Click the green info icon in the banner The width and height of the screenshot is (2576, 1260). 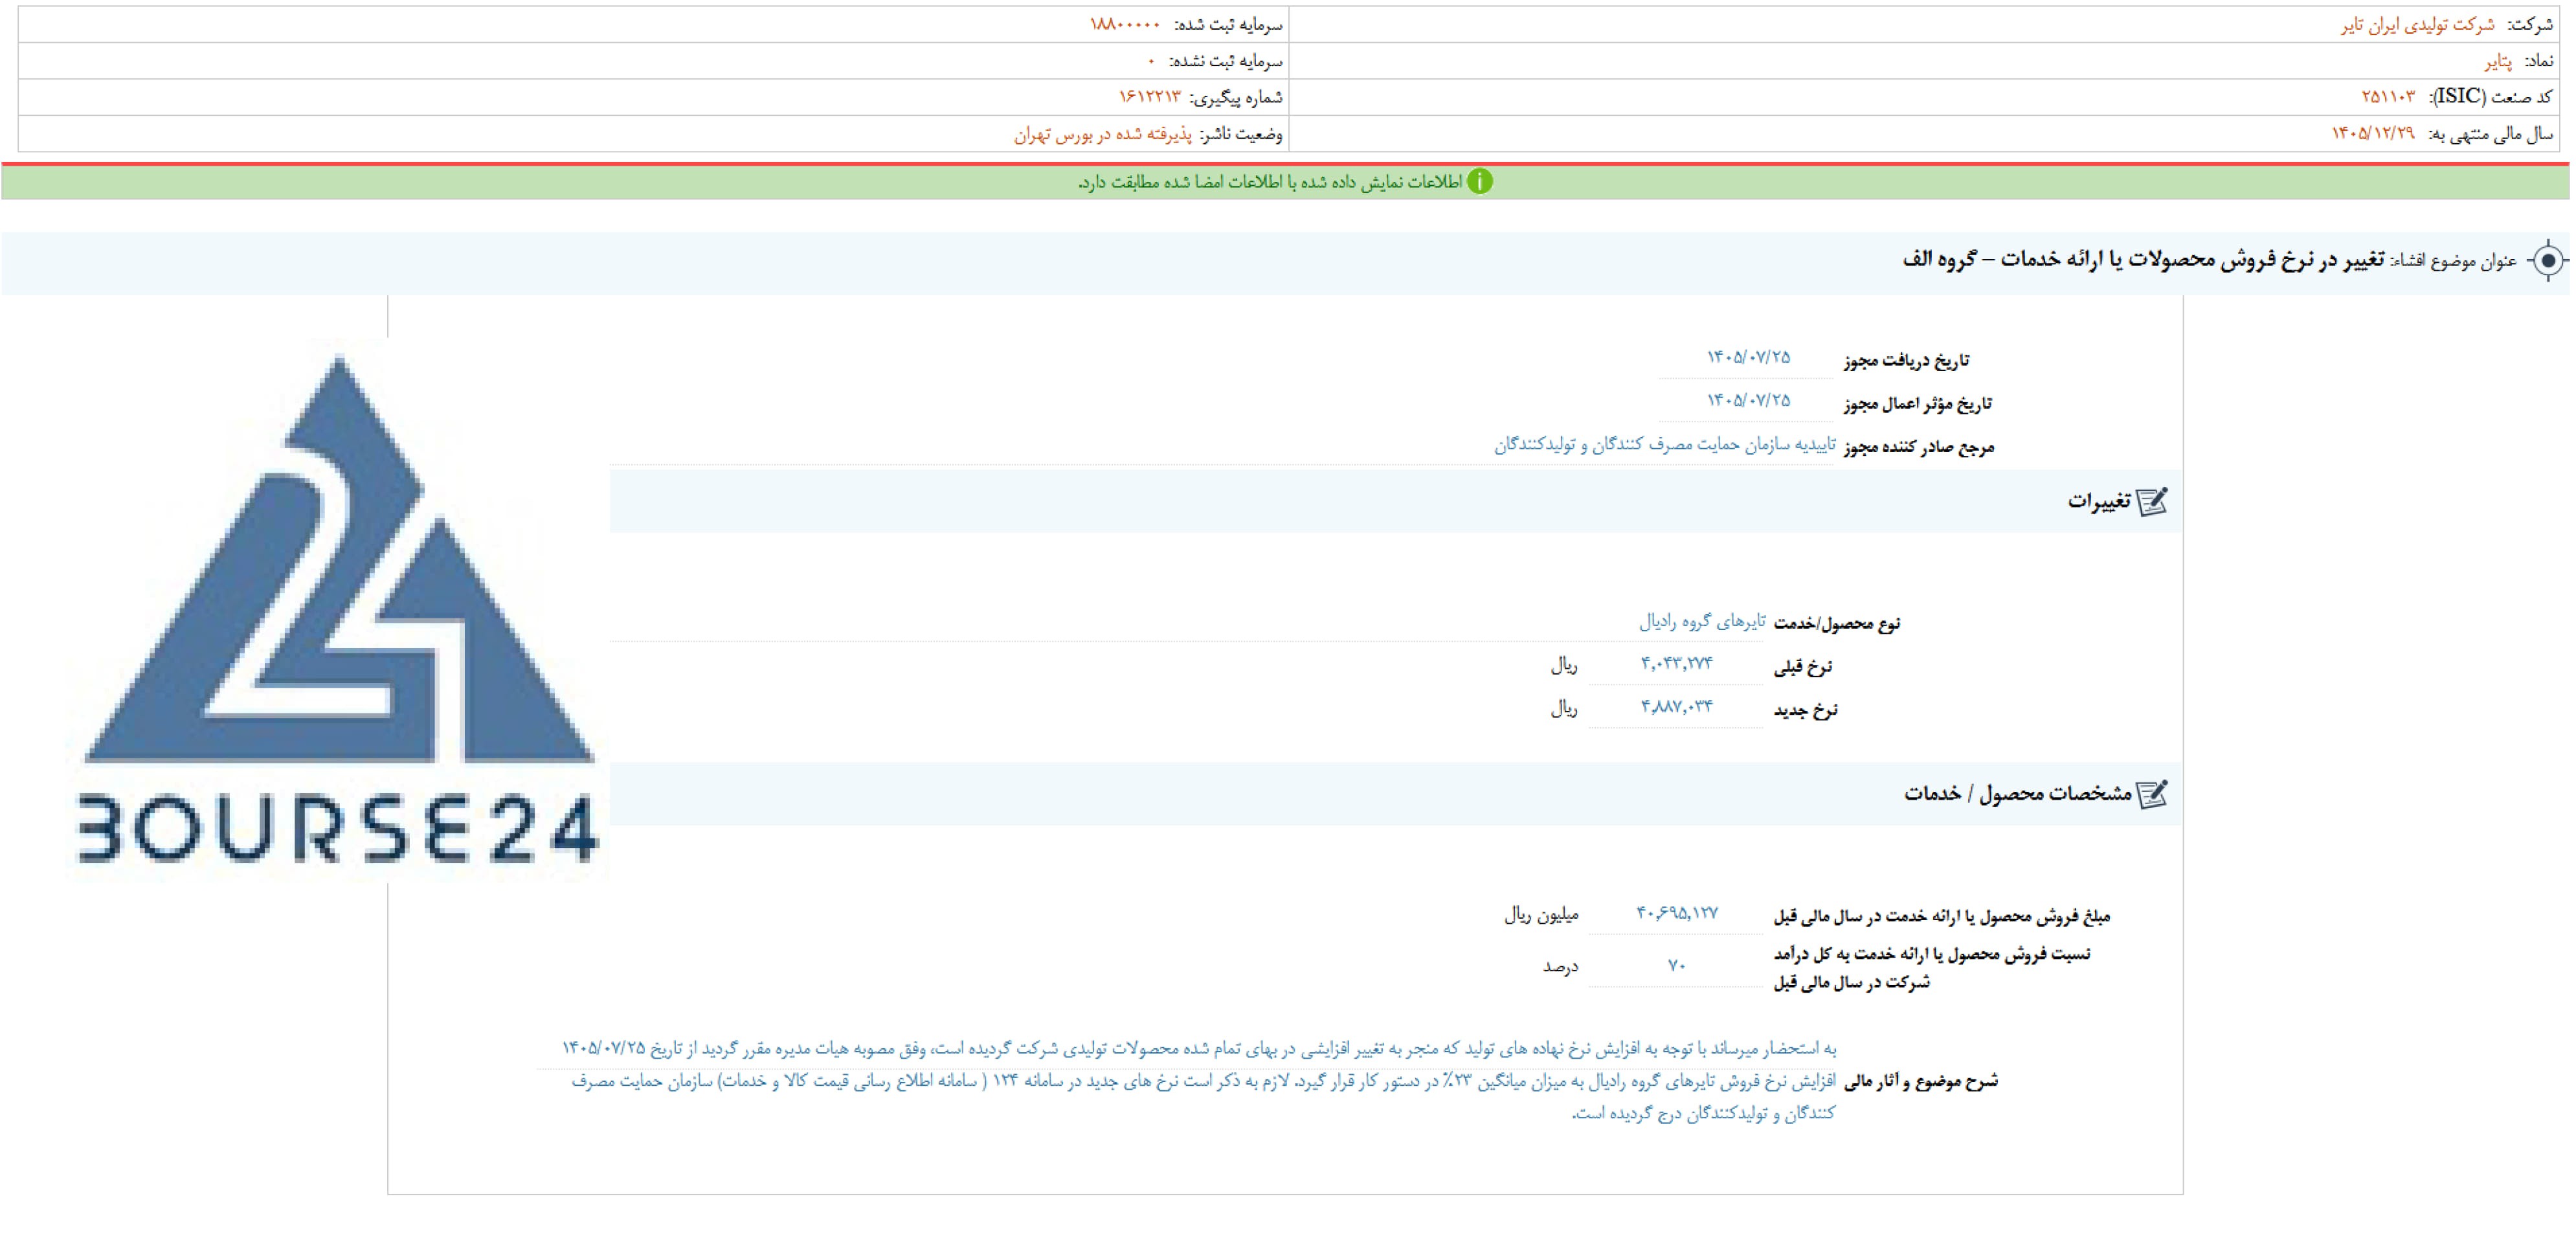[x=1479, y=181]
